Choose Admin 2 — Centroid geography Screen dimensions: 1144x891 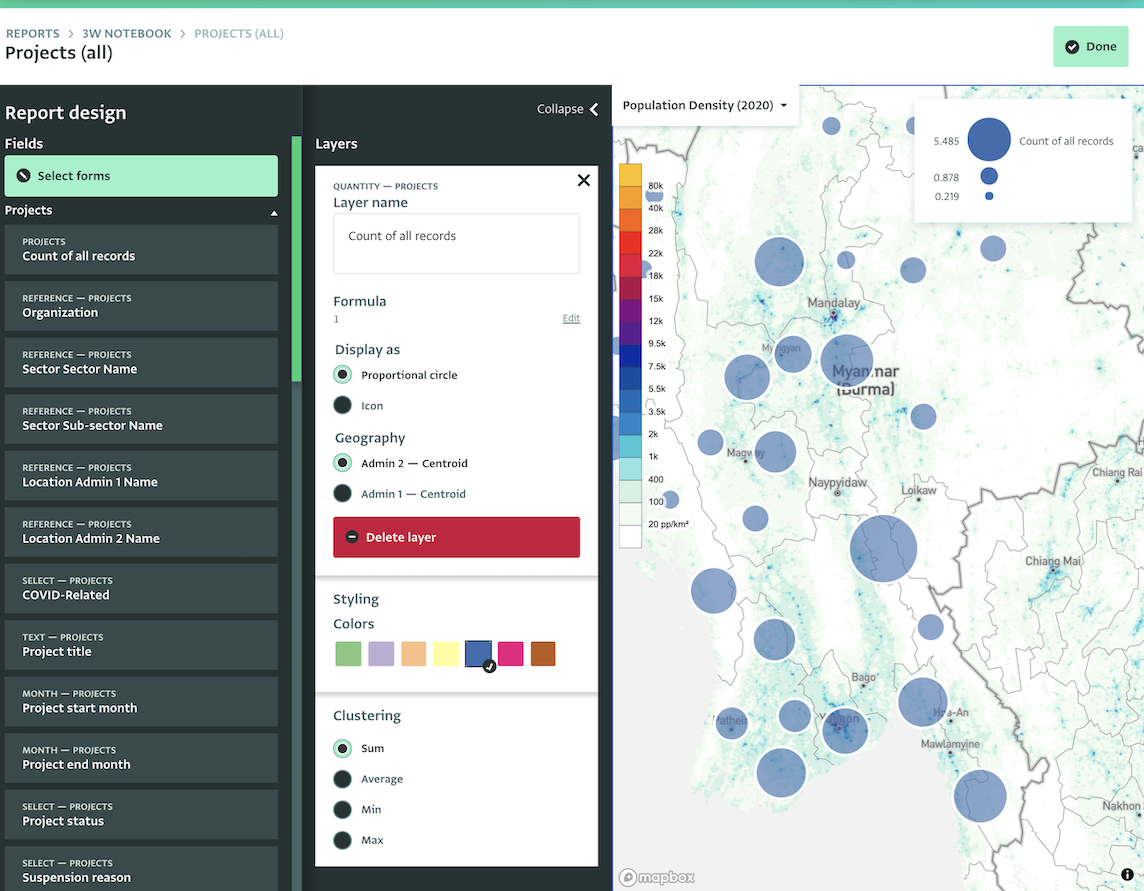click(x=342, y=463)
